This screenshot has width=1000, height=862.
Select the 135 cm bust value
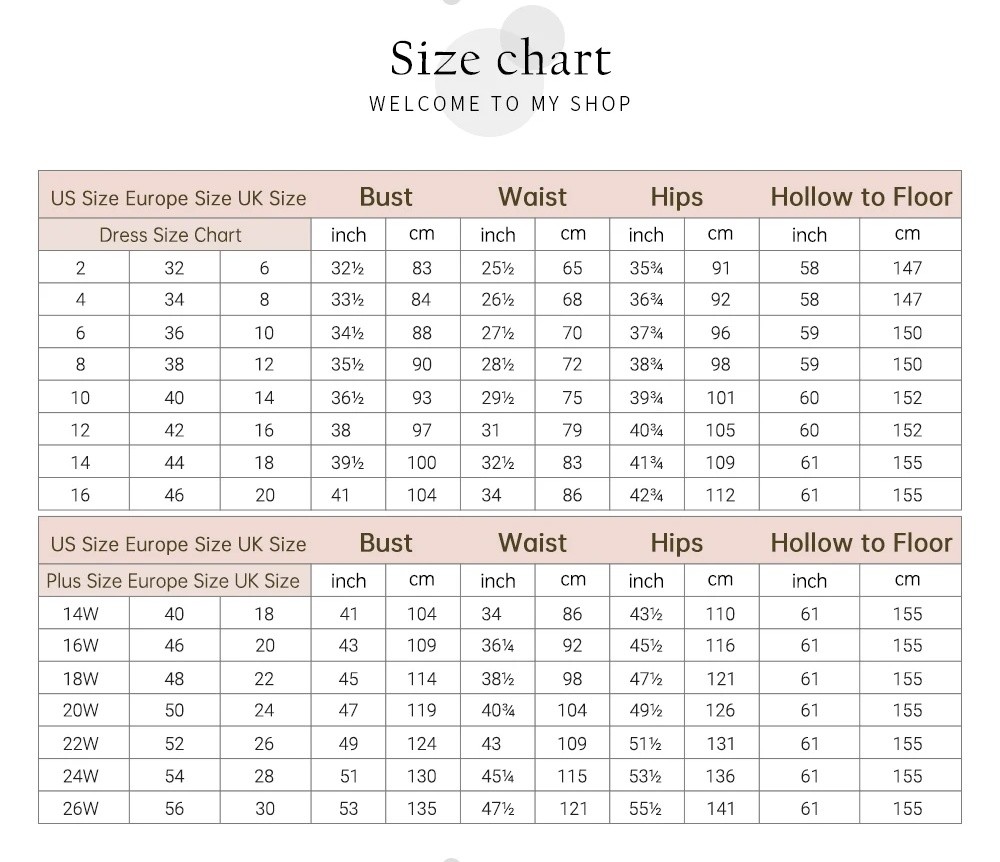click(x=422, y=808)
